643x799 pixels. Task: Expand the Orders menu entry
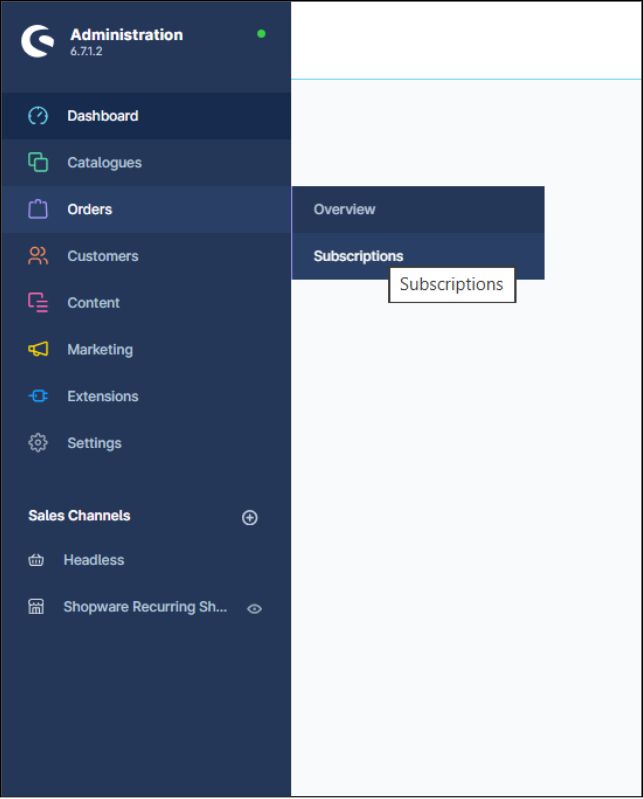coord(90,209)
